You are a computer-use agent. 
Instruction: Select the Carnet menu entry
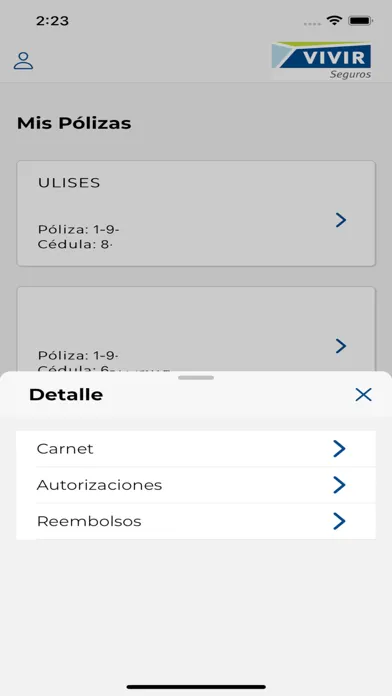196,449
